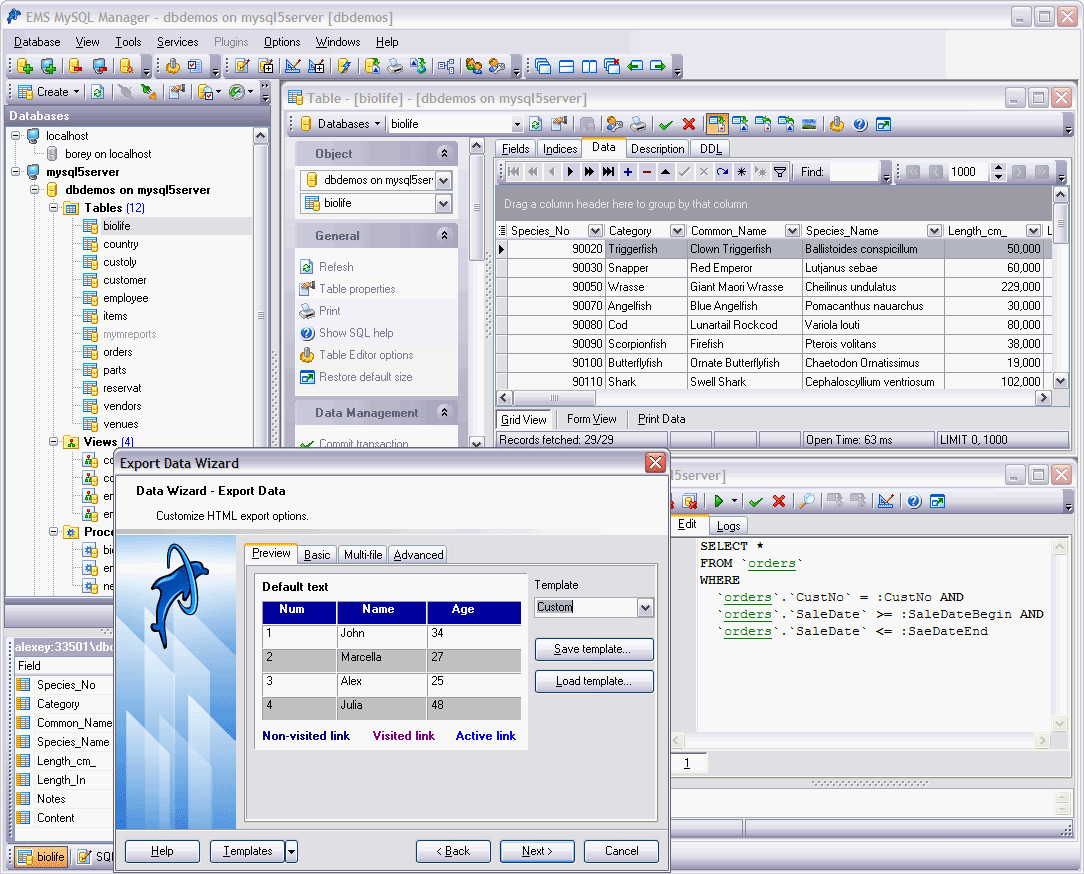Go to first record in data navigator

click(x=514, y=171)
